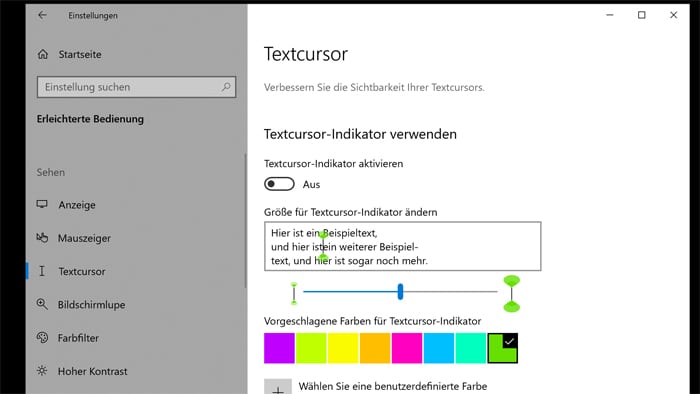Click the 'Sehen' section label
The height and width of the screenshot is (394, 700).
pos(50,172)
